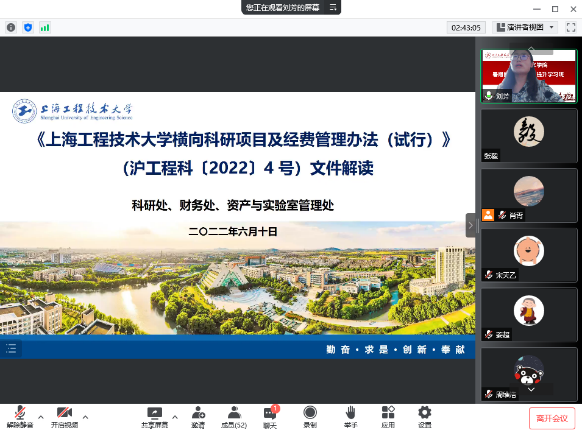The height and width of the screenshot is (433, 582).
Task: Select the Kumamon bear avatar tile
Action: click(529, 374)
